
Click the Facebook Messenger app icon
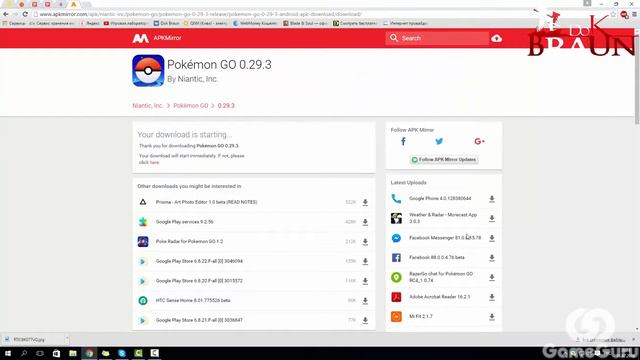pos(396,238)
